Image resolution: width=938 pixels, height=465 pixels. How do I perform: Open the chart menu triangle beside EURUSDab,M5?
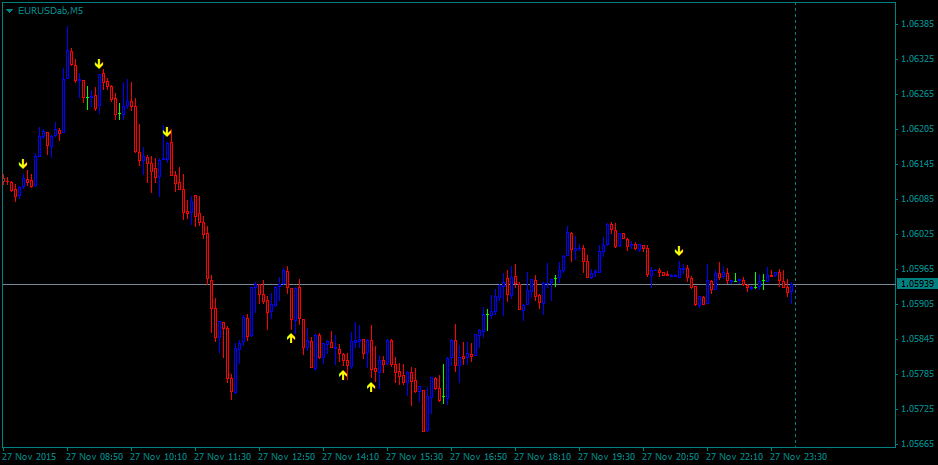click(9, 11)
